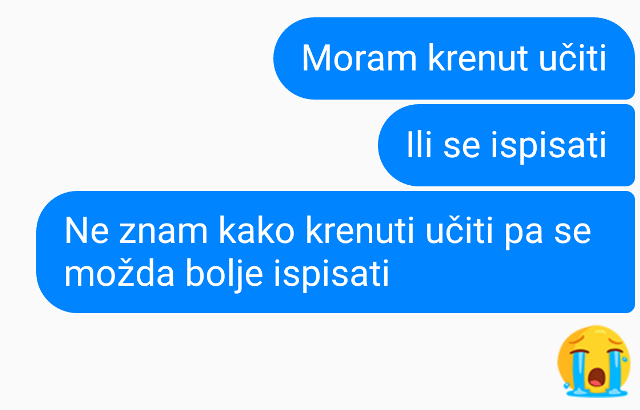Image resolution: width=640 pixels, height=410 pixels.
Task: Click "učiti" in the first message bubble
Action: [573, 58]
